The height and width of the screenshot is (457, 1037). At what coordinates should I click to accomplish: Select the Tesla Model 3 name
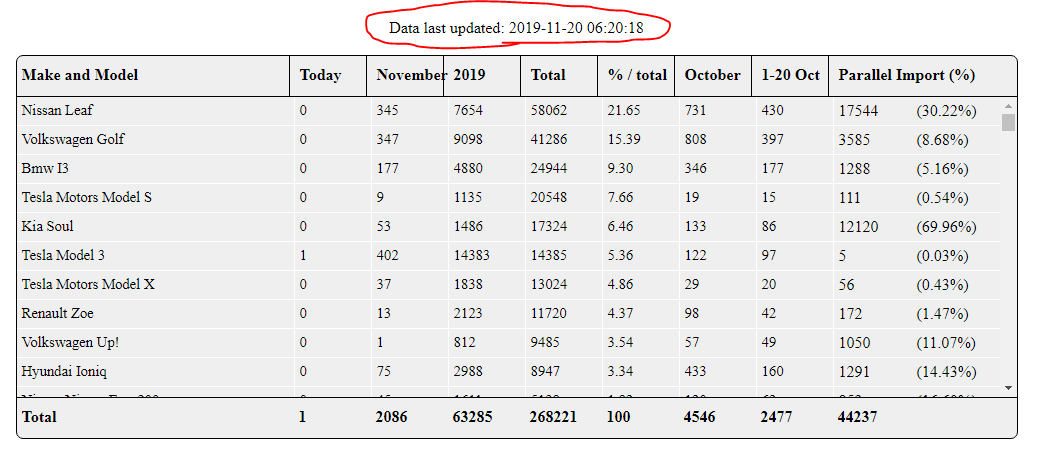click(x=63, y=255)
